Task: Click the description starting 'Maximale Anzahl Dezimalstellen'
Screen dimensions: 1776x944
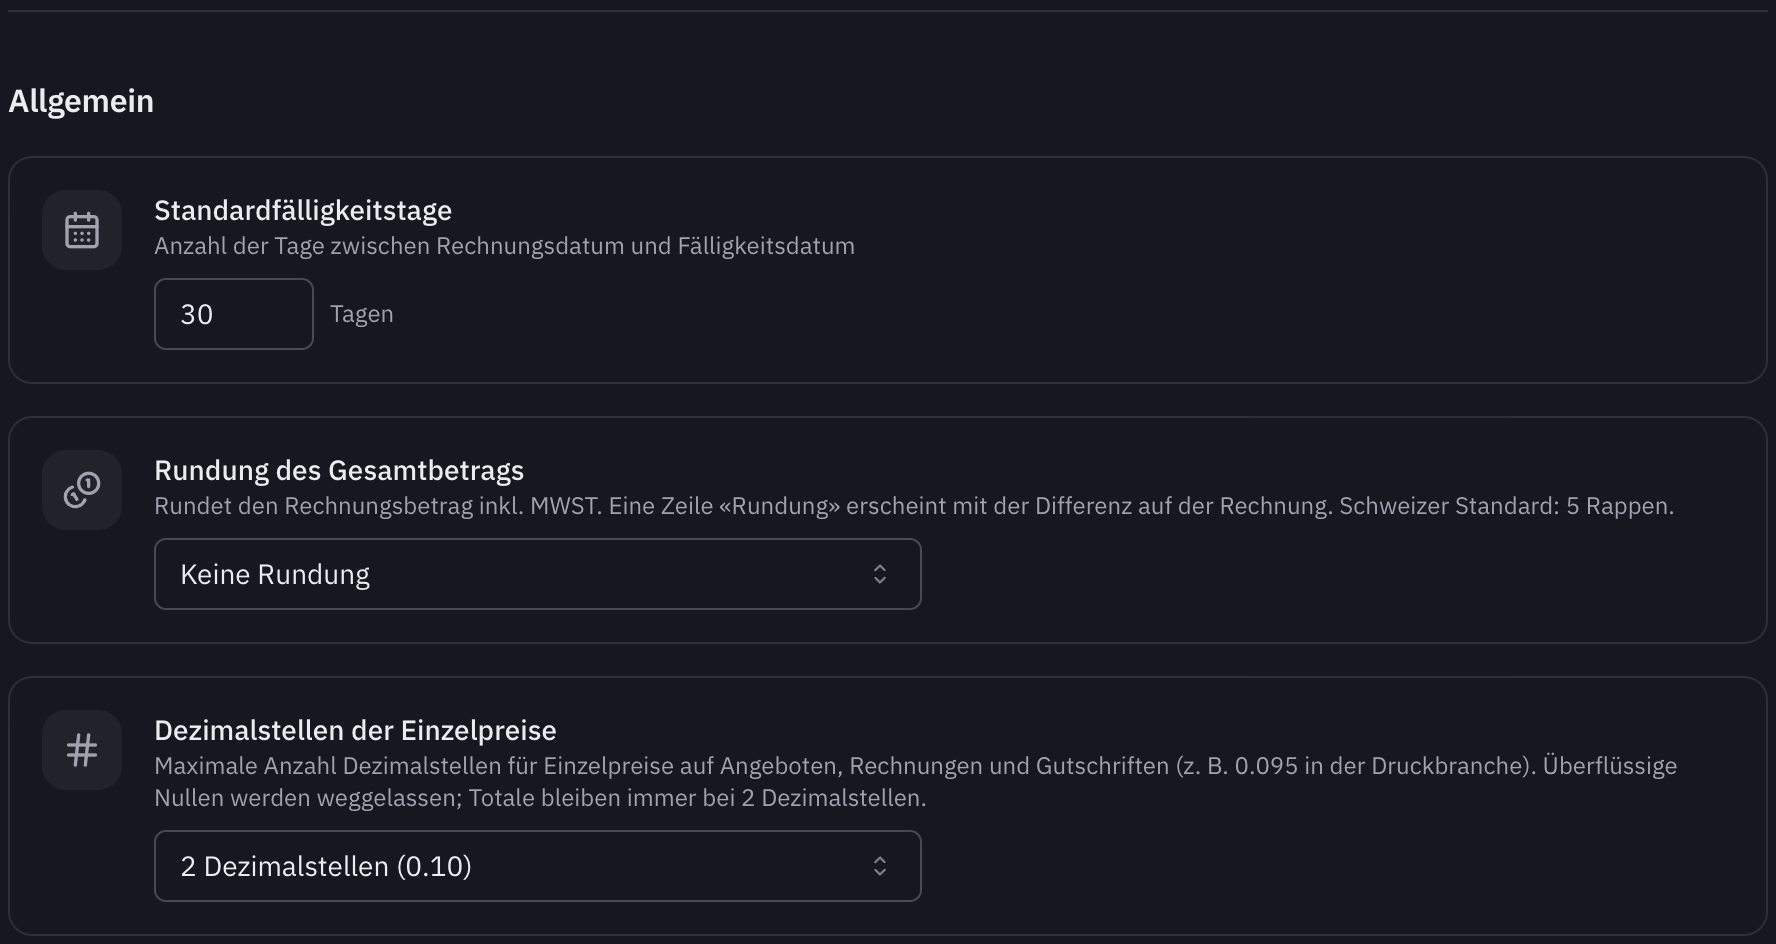Action: click(916, 782)
